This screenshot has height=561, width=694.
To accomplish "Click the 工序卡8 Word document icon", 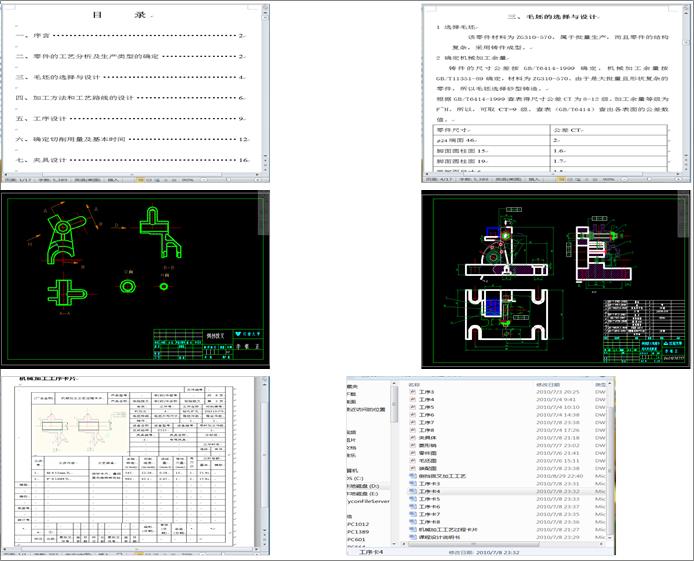I will click(x=413, y=522).
